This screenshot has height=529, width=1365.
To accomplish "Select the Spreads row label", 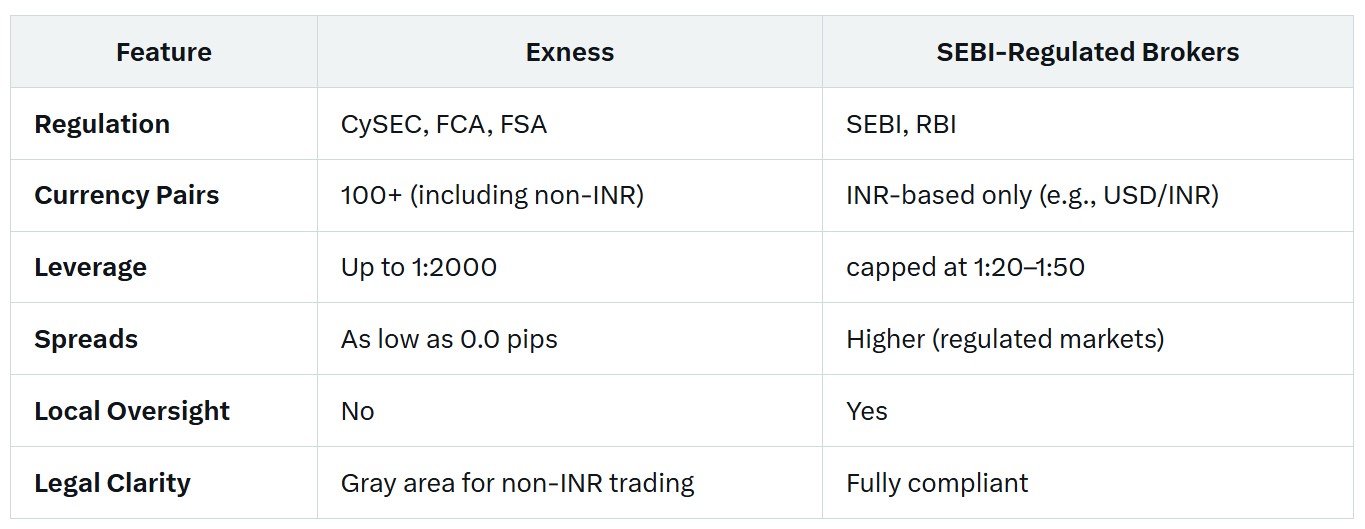I will click(x=86, y=339).
